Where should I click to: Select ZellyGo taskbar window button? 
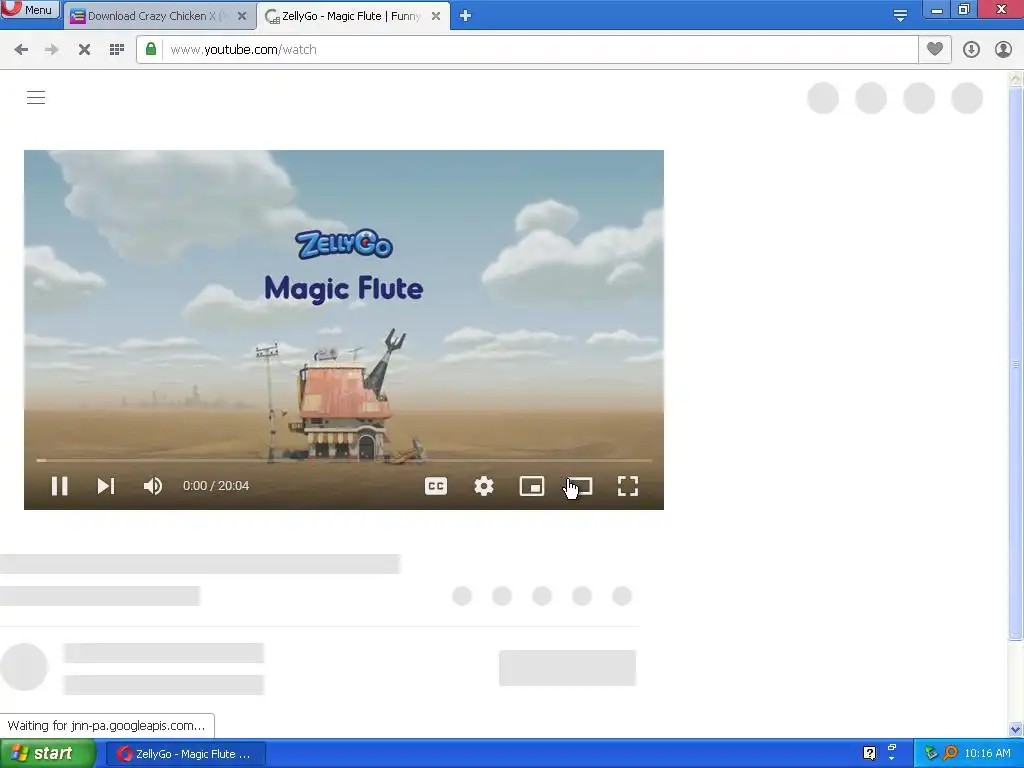click(185, 754)
